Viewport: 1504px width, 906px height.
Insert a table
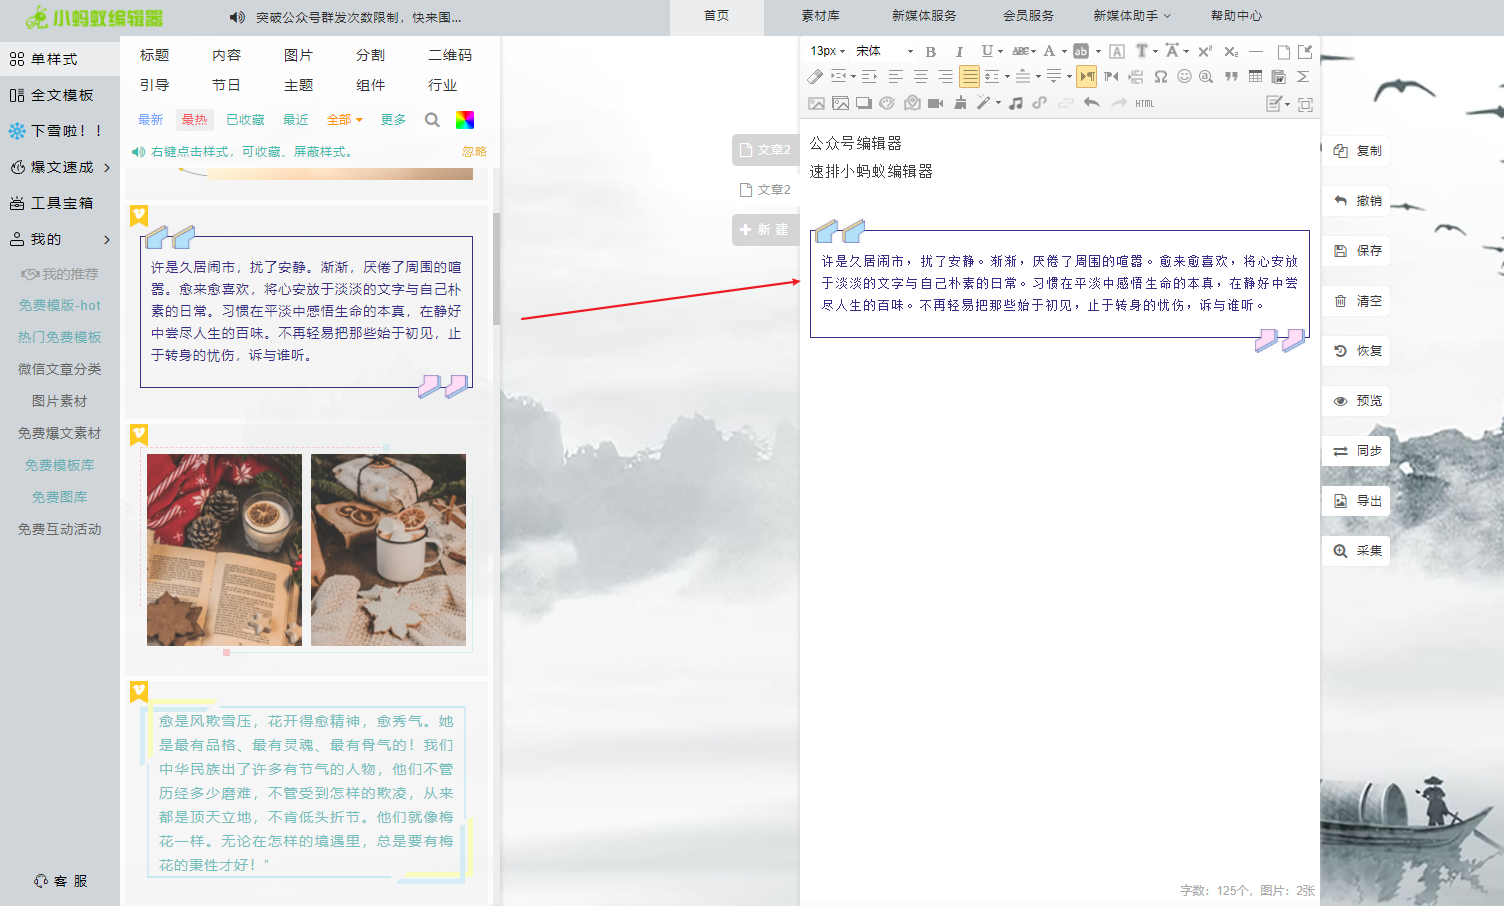click(1255, 76)
